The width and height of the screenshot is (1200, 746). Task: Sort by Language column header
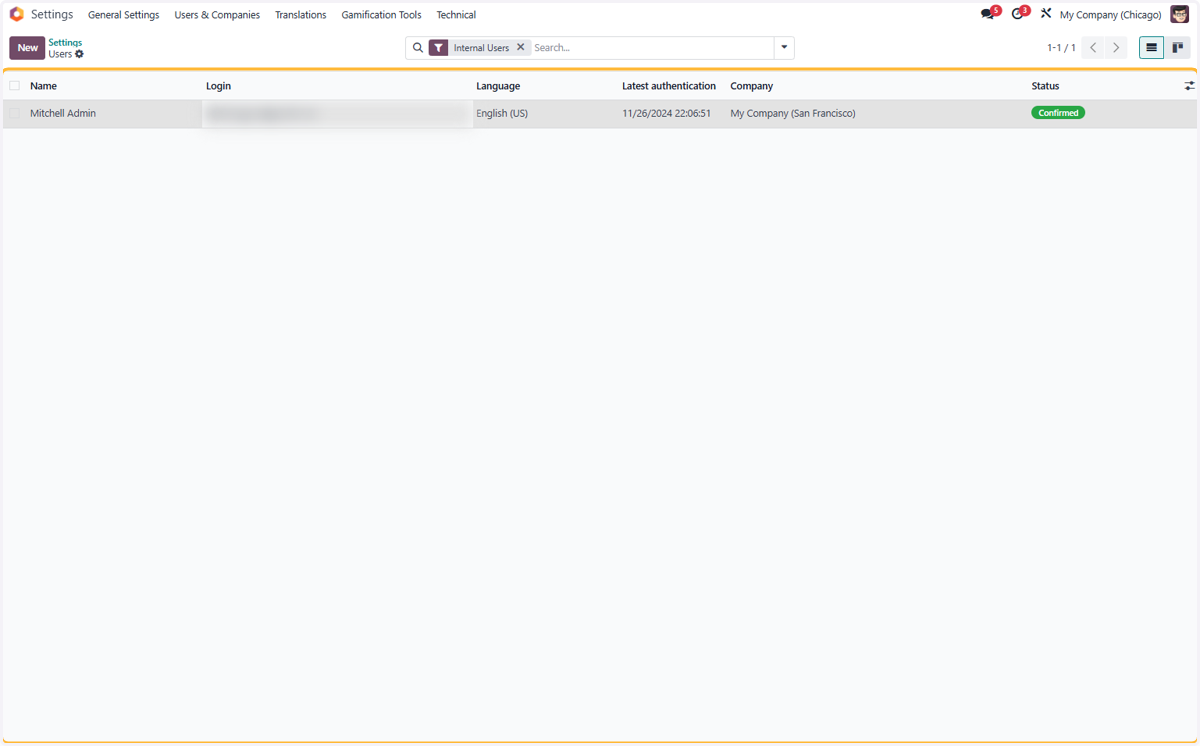(498, 86)
